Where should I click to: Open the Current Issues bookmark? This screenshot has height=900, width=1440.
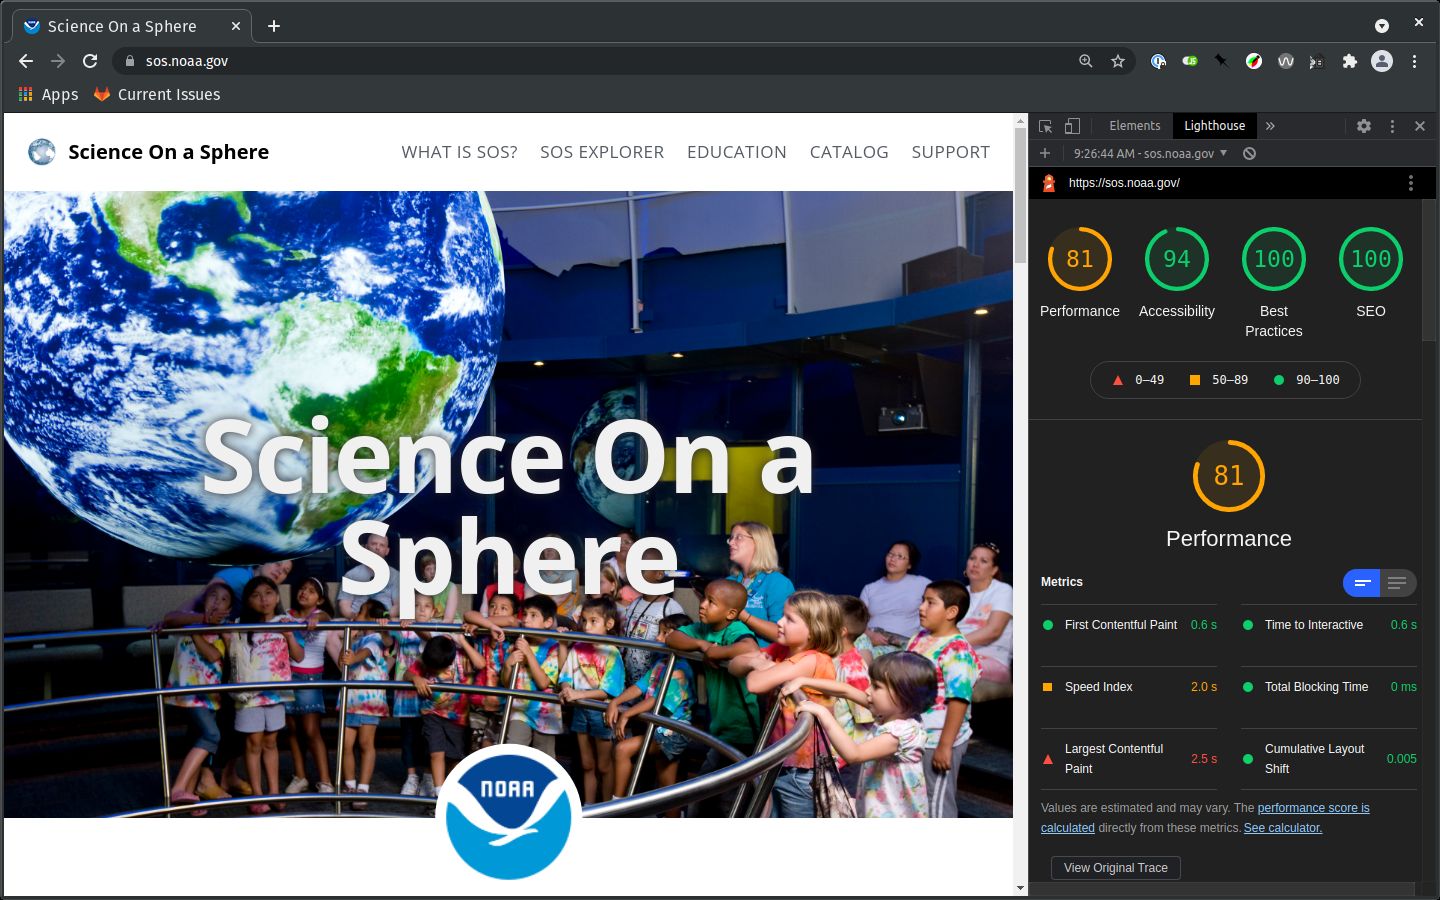tap(157, 94)
